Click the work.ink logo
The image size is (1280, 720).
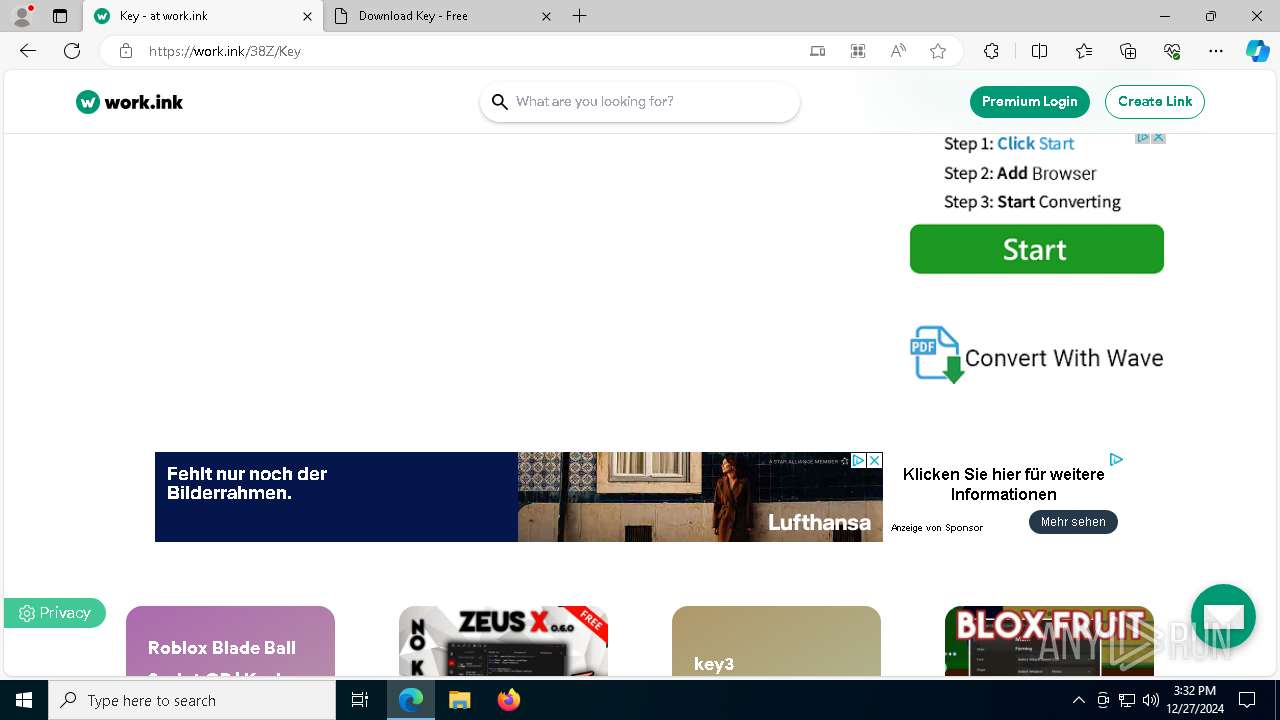pos(129,102)
